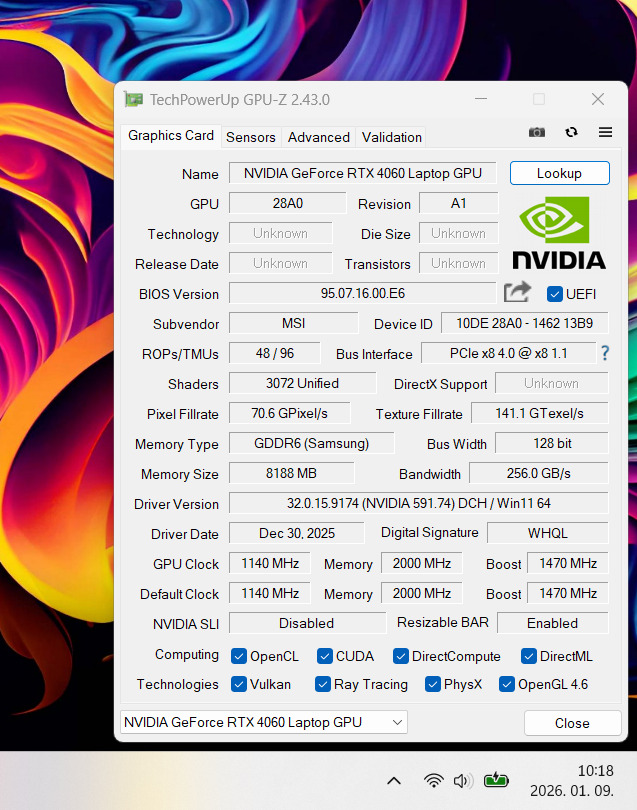Click the Die Size Unknown field
The height and width of the screenshot is (810, 637).
pyautogui.click(x=459, y=233)
